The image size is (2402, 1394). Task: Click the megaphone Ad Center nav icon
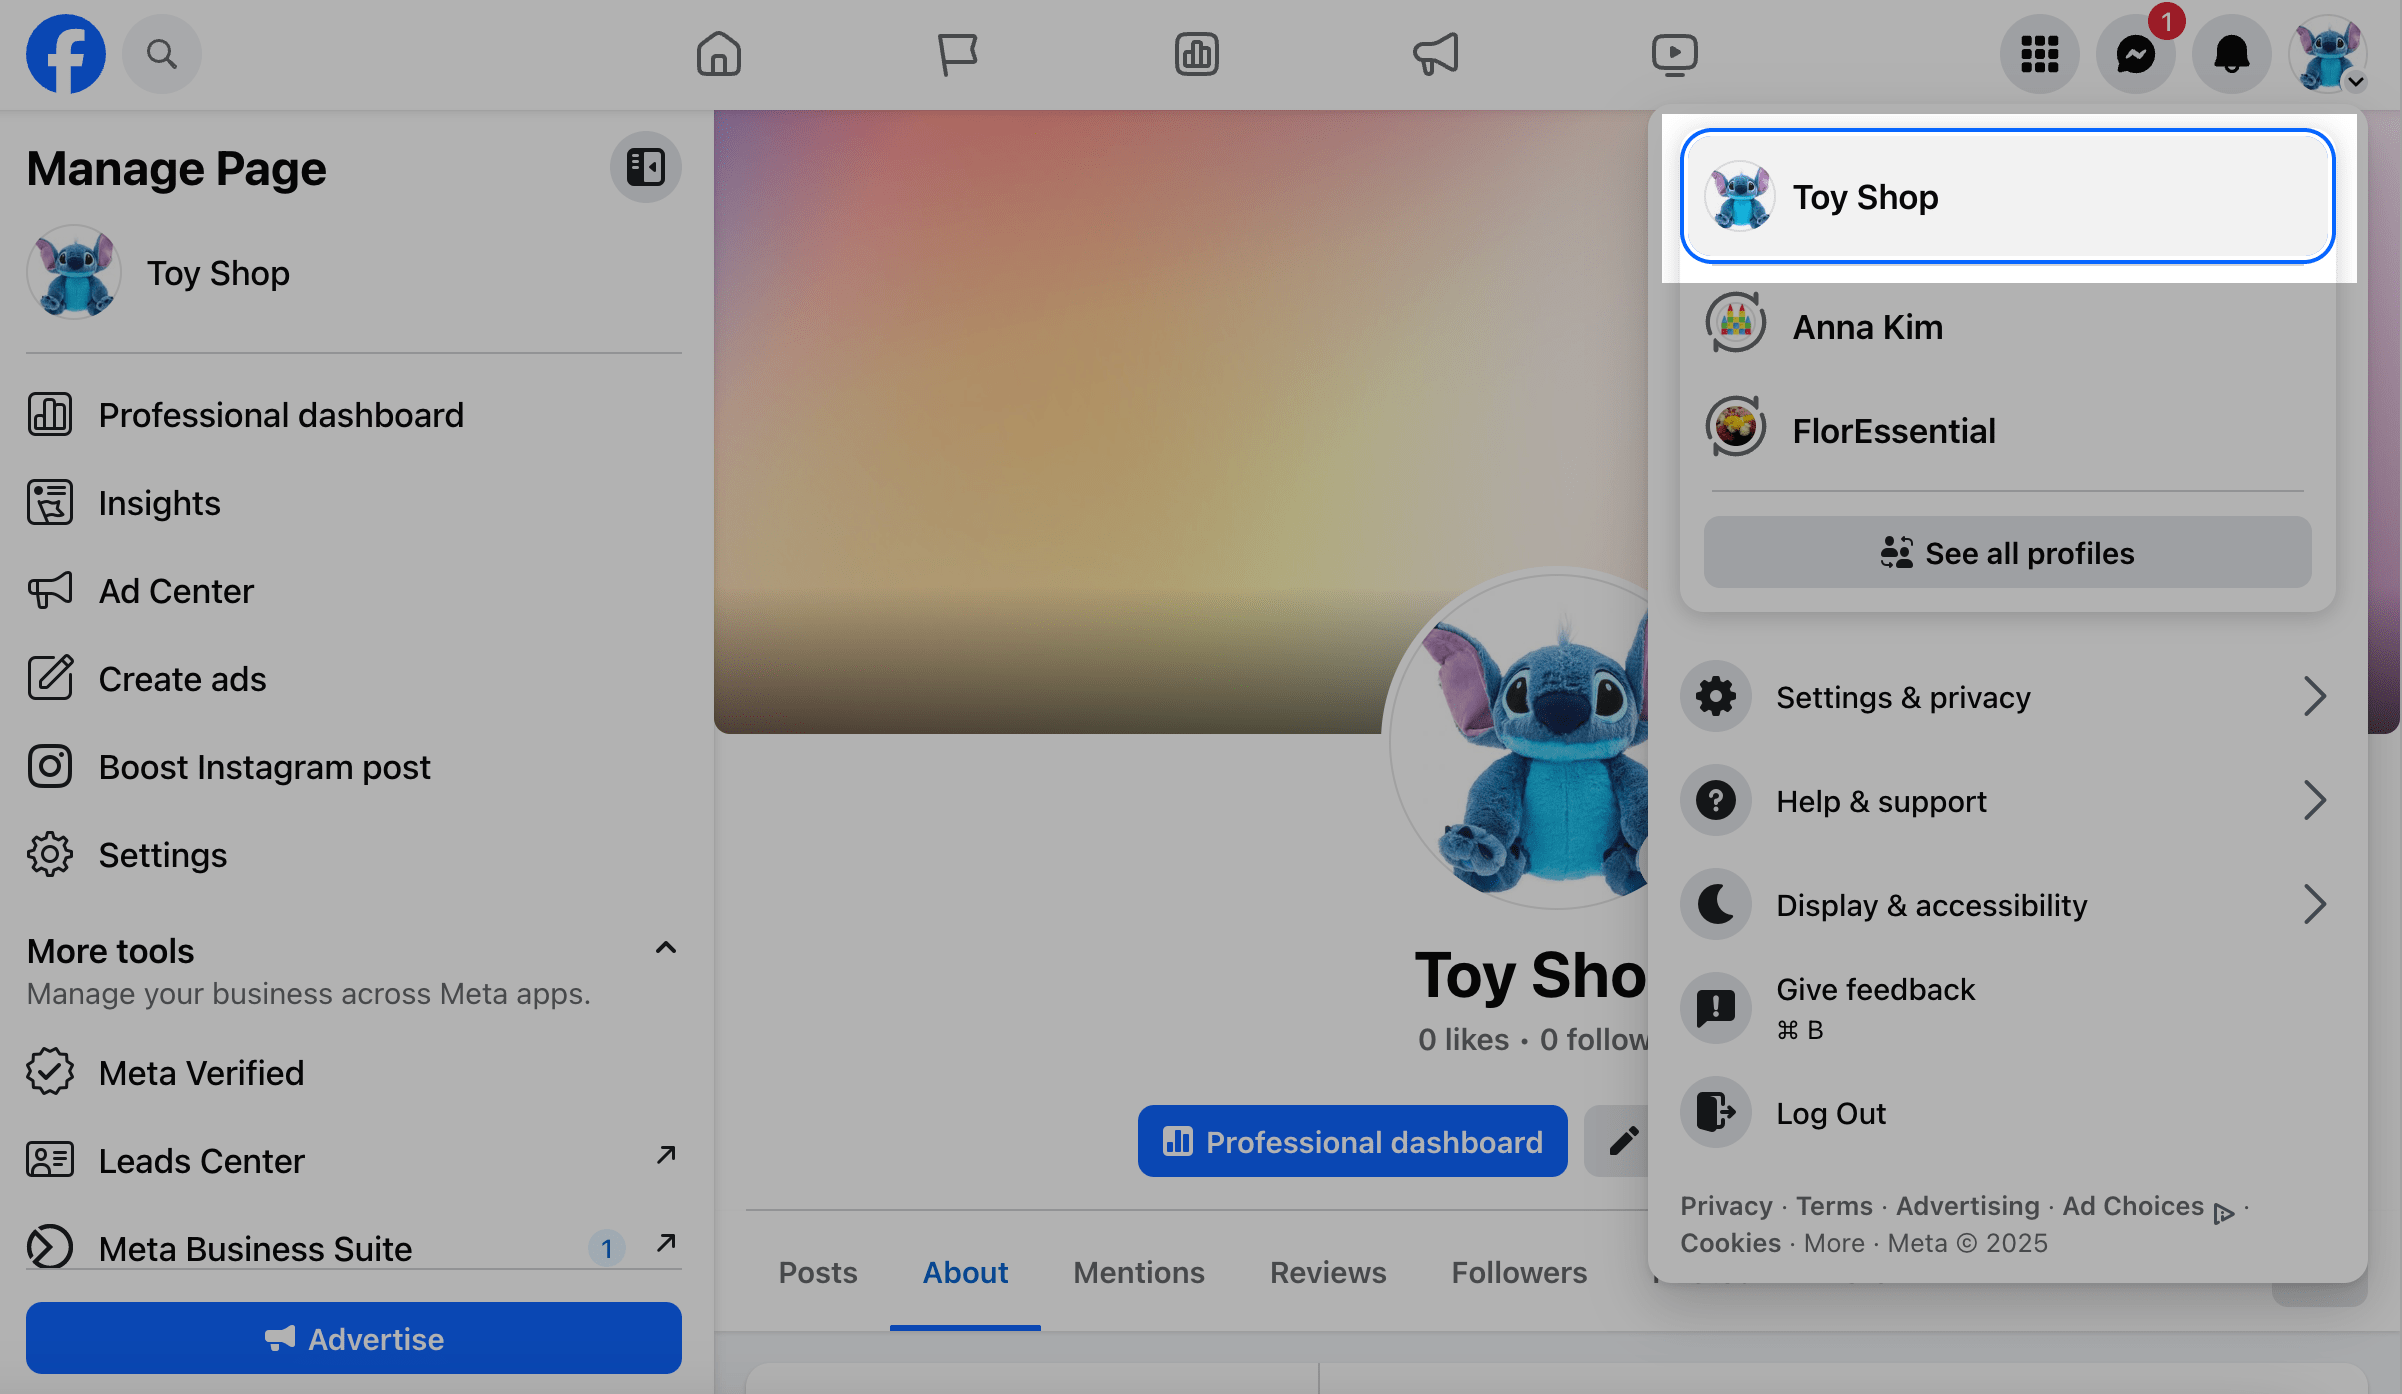[x=1435, y=54]
